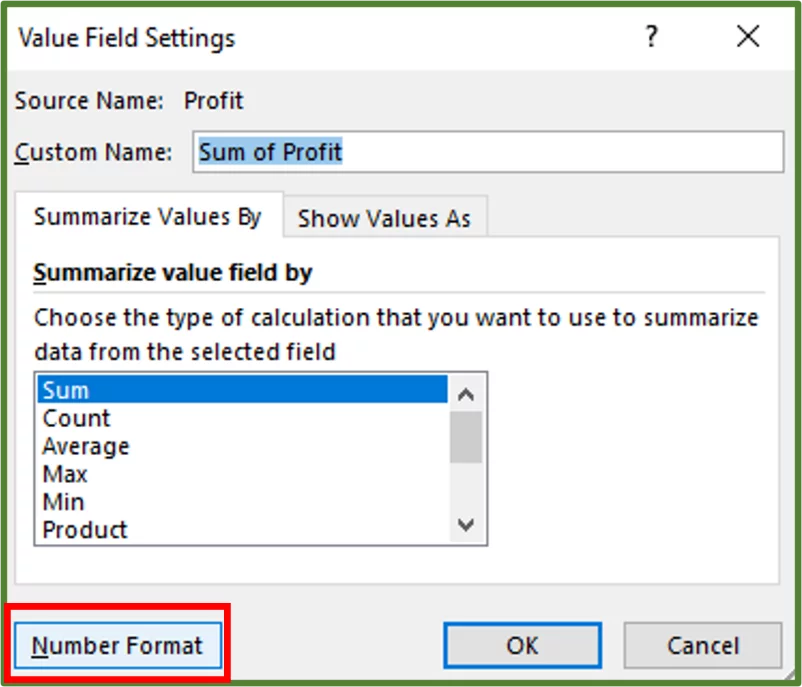Click the Value Field Settings title bar

click(x=125, y=37)
